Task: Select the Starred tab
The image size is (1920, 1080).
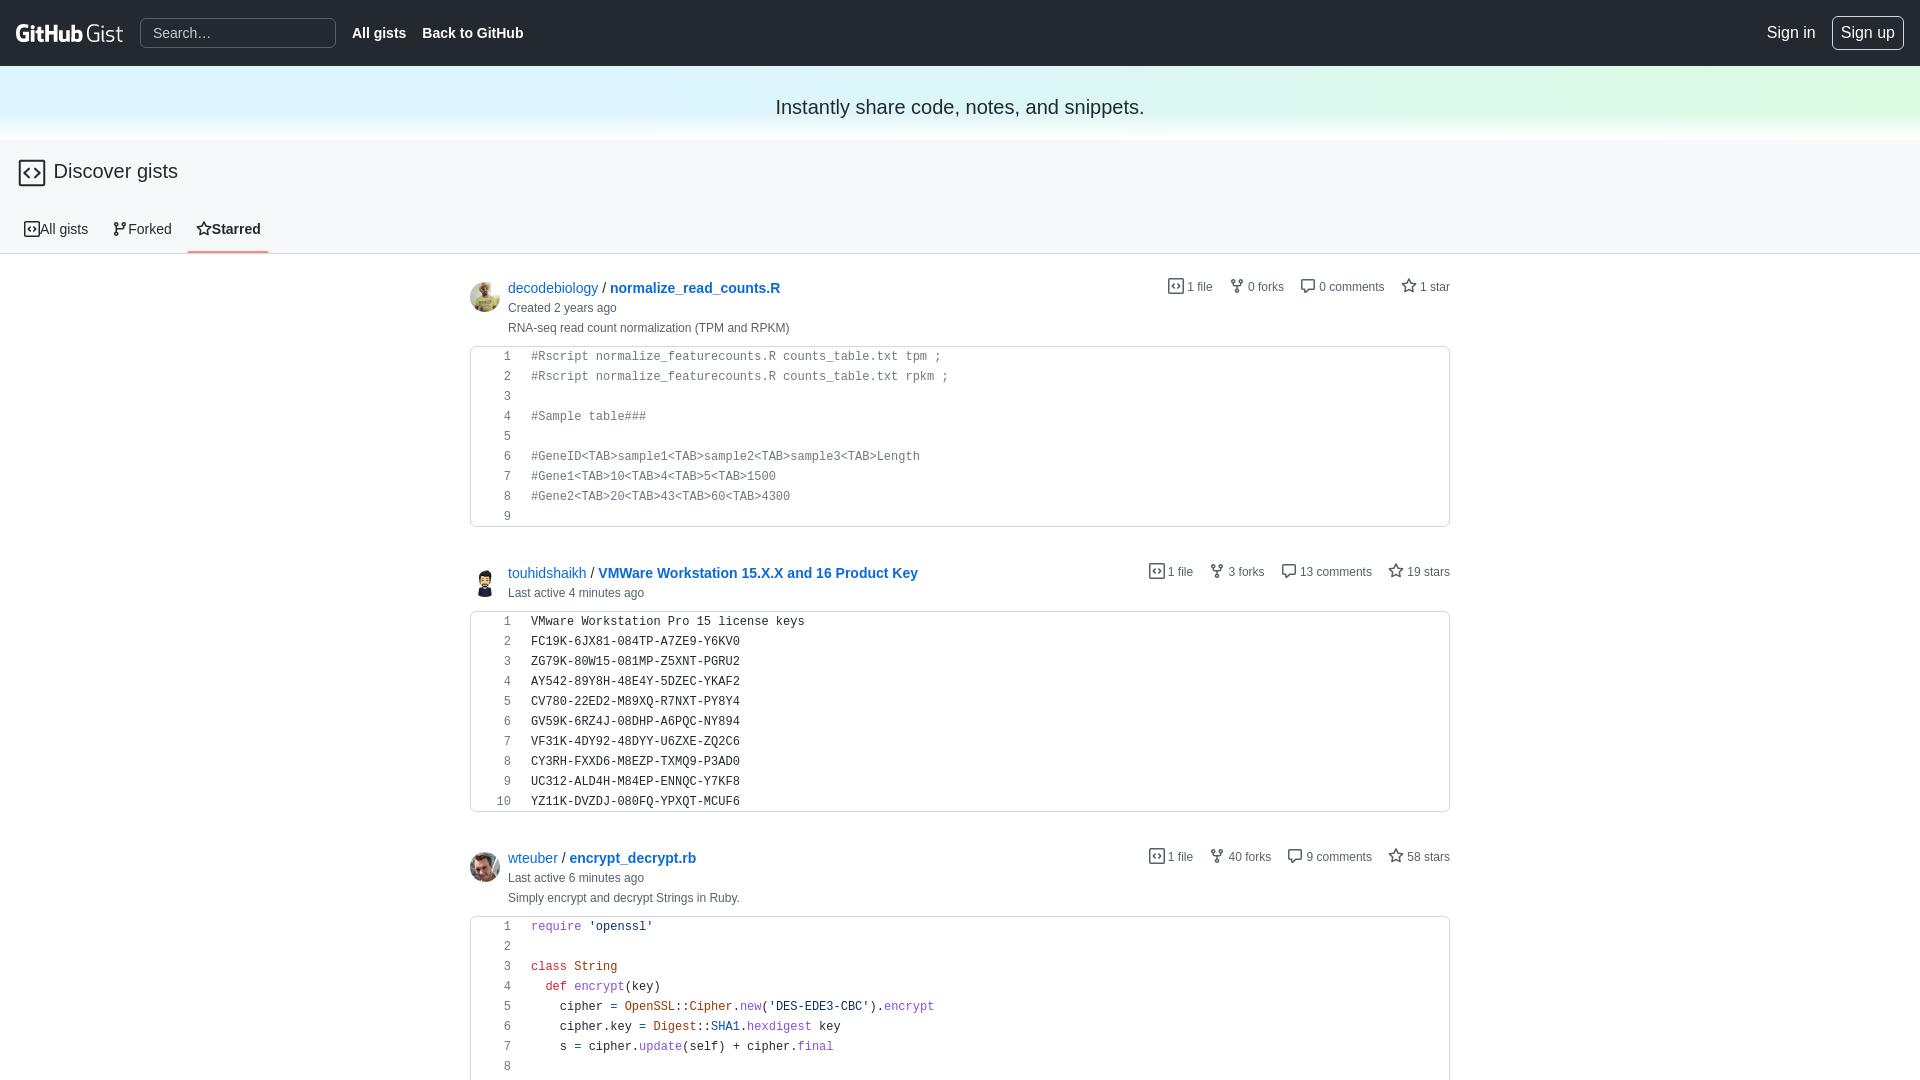Action: click(228, 229)
